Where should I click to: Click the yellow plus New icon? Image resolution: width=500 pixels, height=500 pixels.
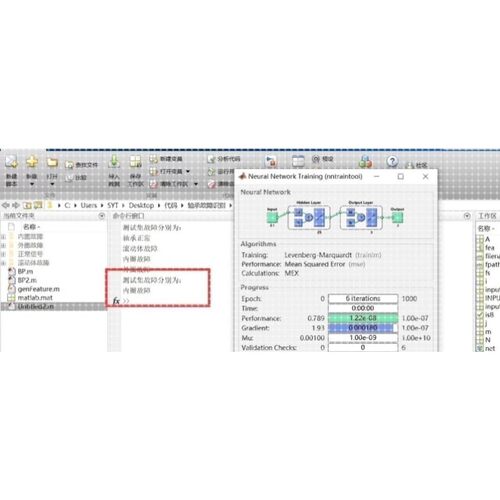point(32,162)
